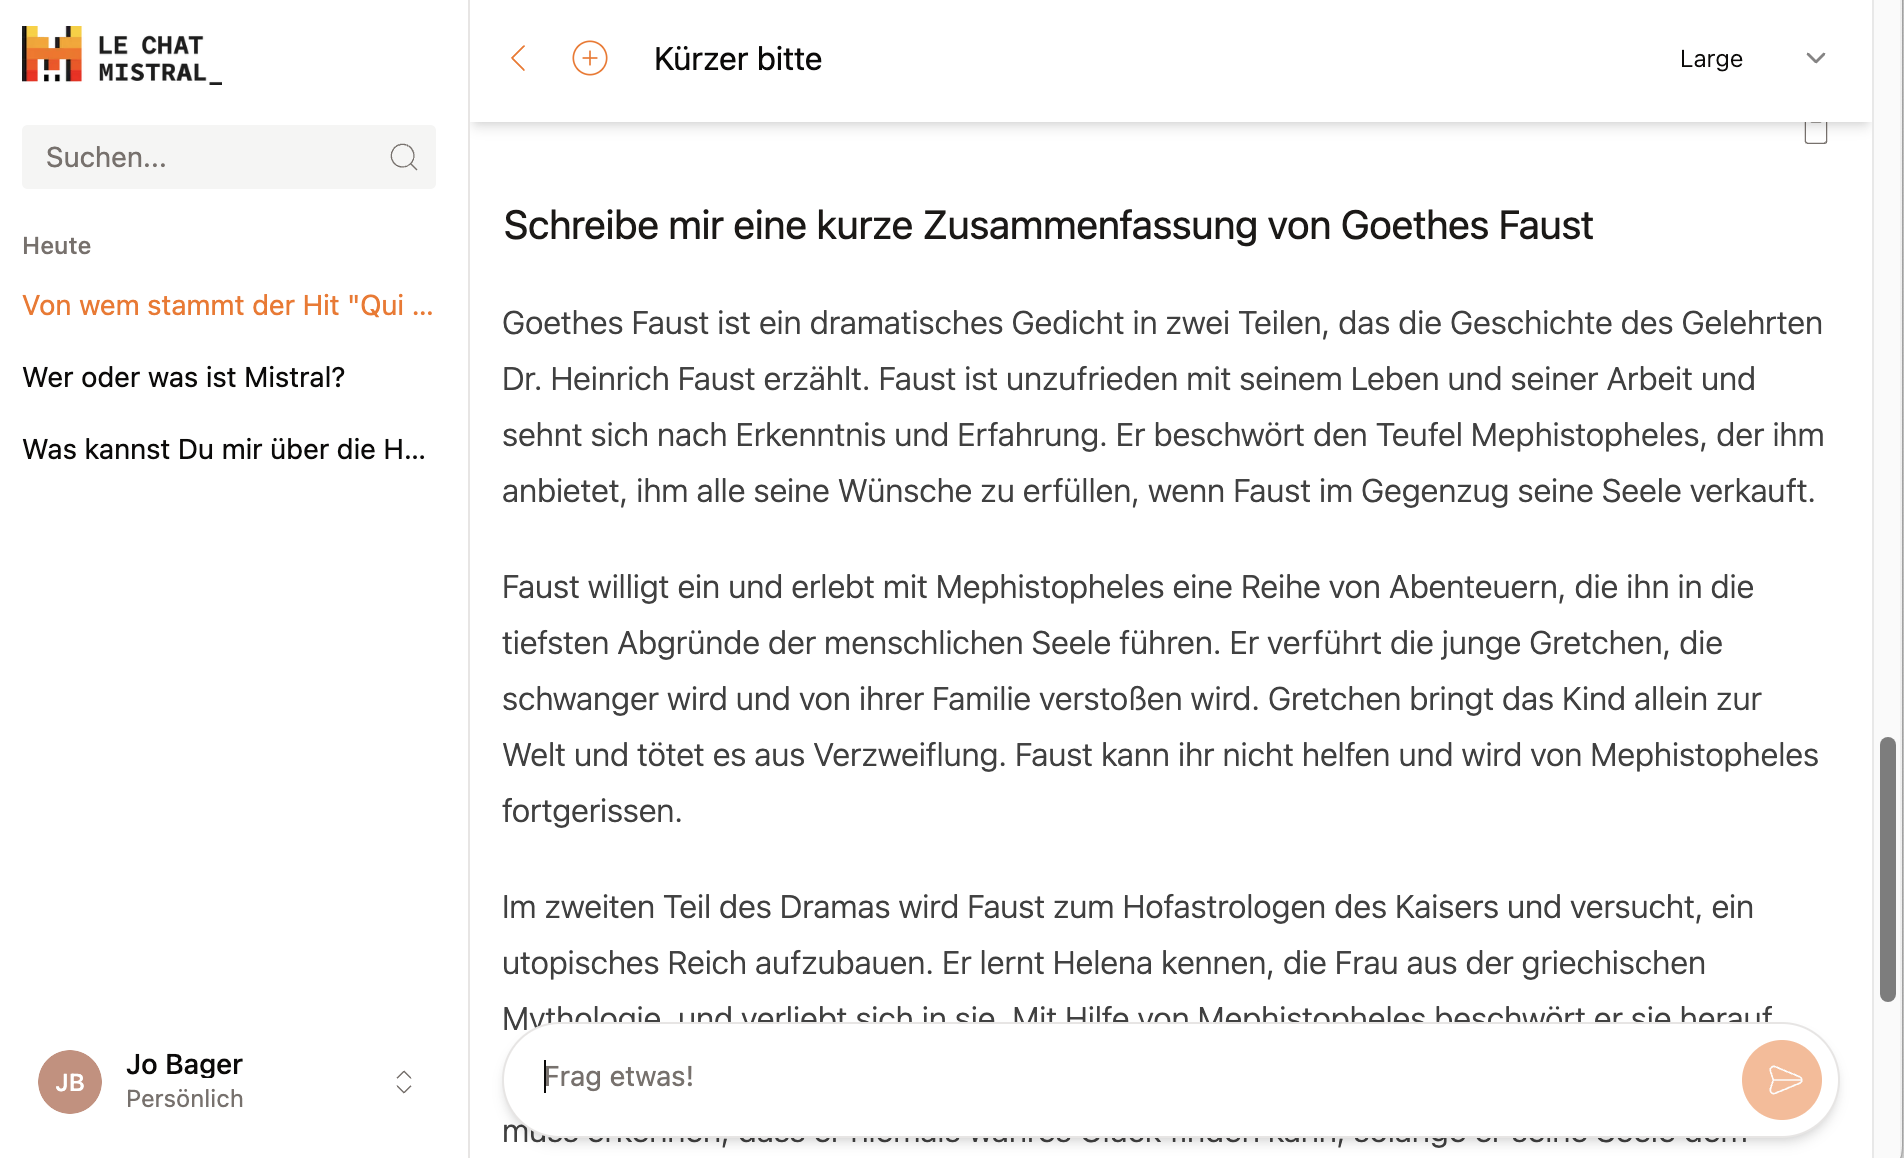Viewport: 1904px width, 1158px height.
Task: Go back with the orange arrow
Action: pos(518,58)
